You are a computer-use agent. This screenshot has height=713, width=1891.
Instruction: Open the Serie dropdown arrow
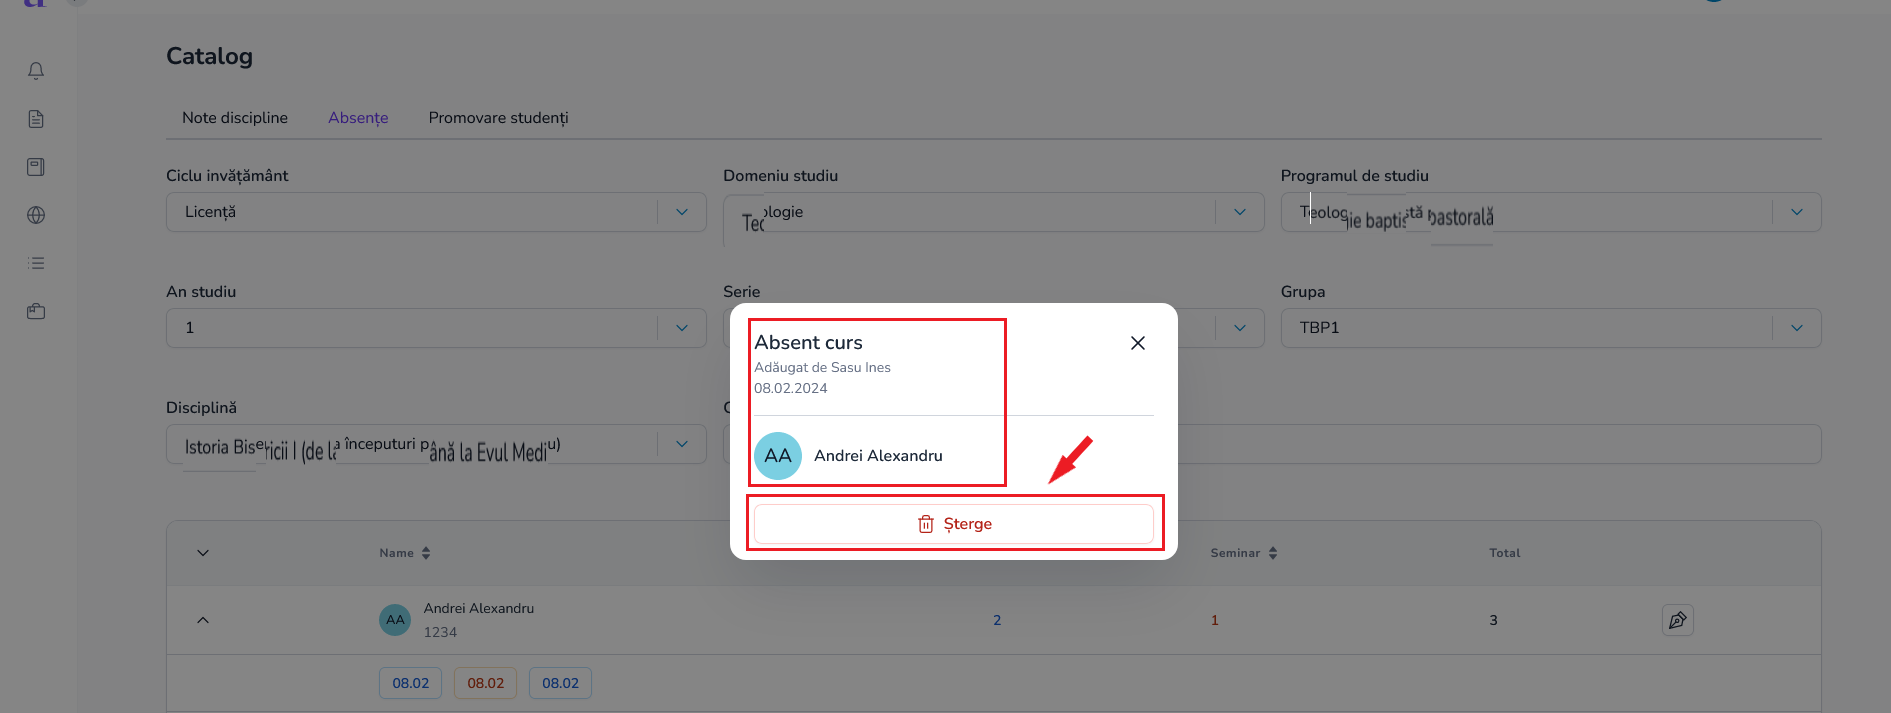point(1240,328)
